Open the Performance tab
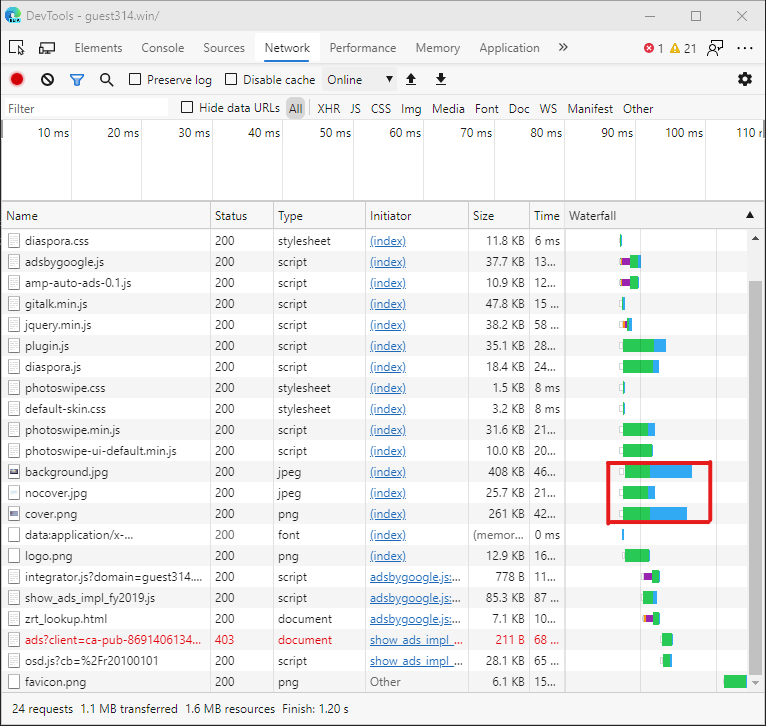Image resolution: width=766 pixels, height=726 pixels. [362, 47]
